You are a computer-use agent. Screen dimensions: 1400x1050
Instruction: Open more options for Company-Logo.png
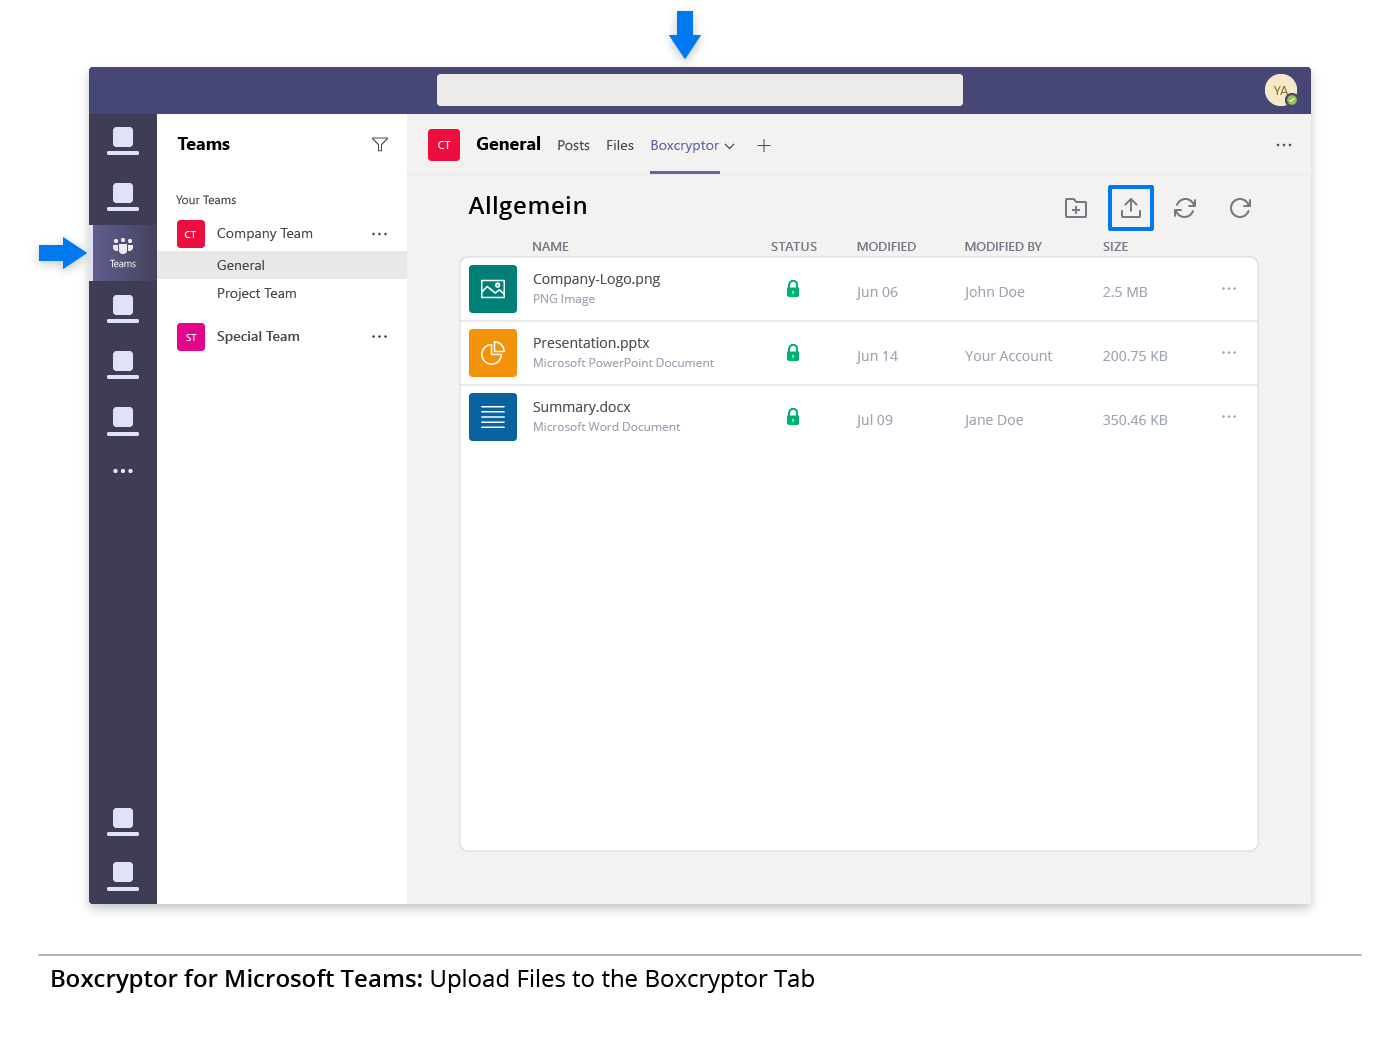[1229, 289]
